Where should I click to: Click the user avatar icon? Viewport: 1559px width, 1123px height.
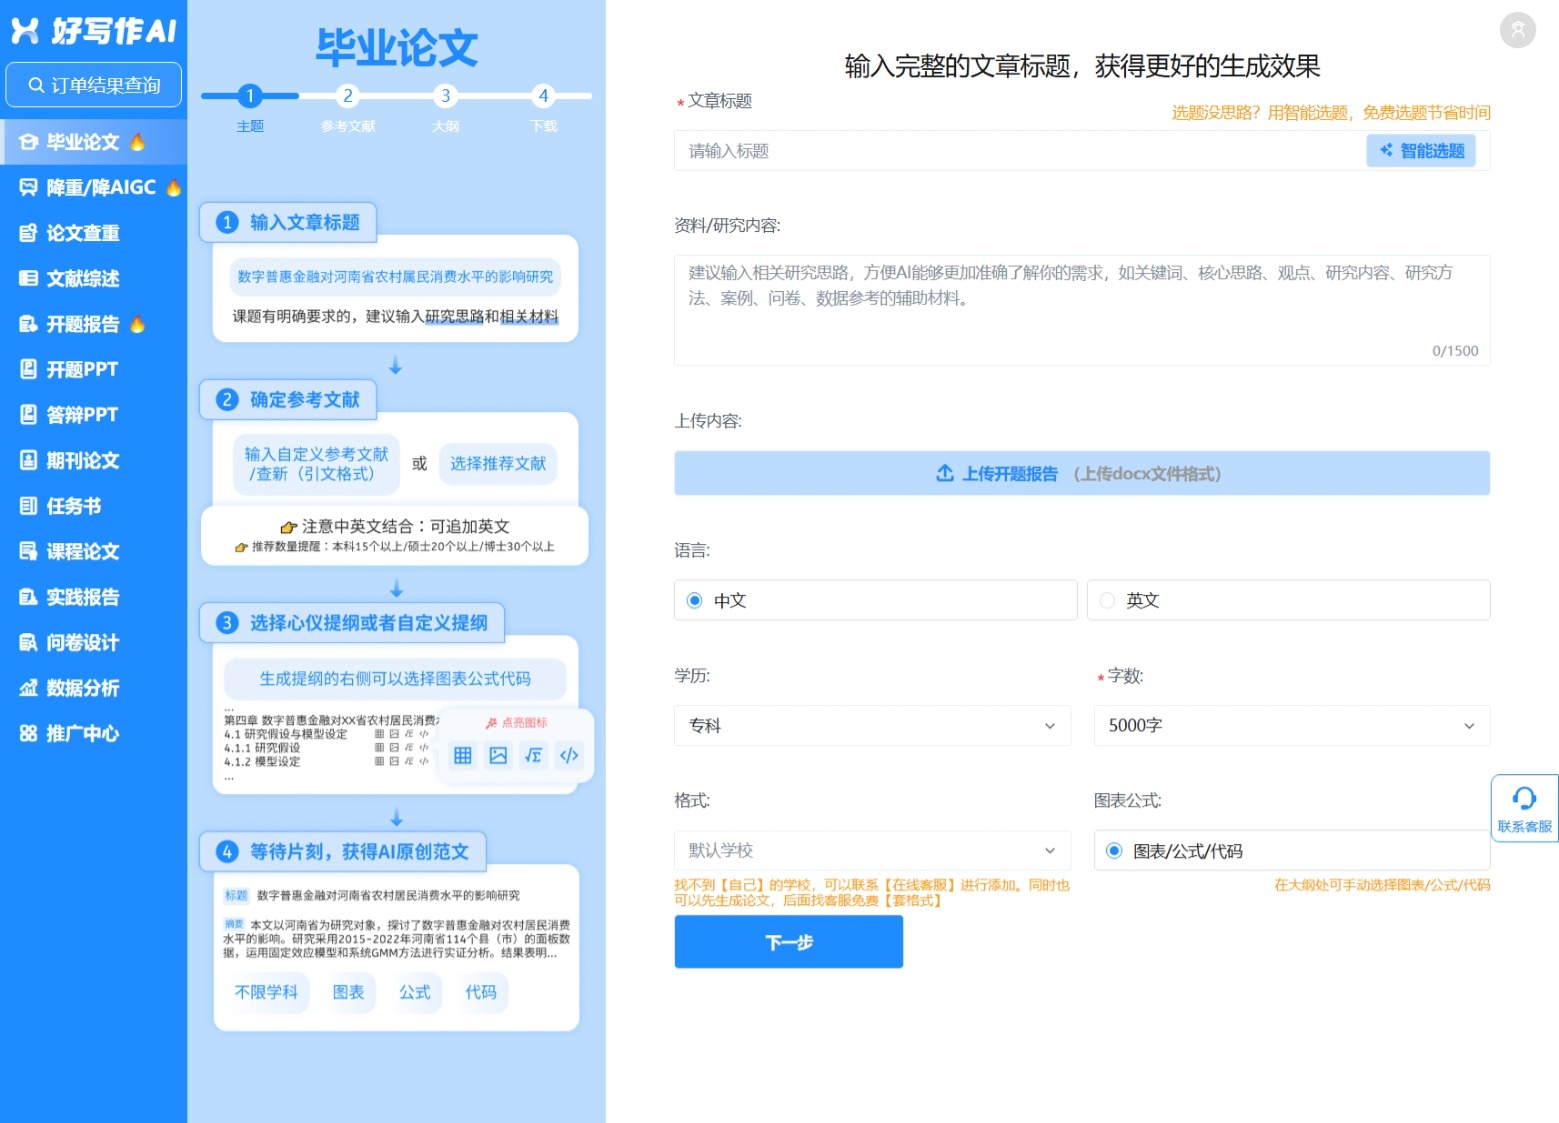click(1517, 30)
